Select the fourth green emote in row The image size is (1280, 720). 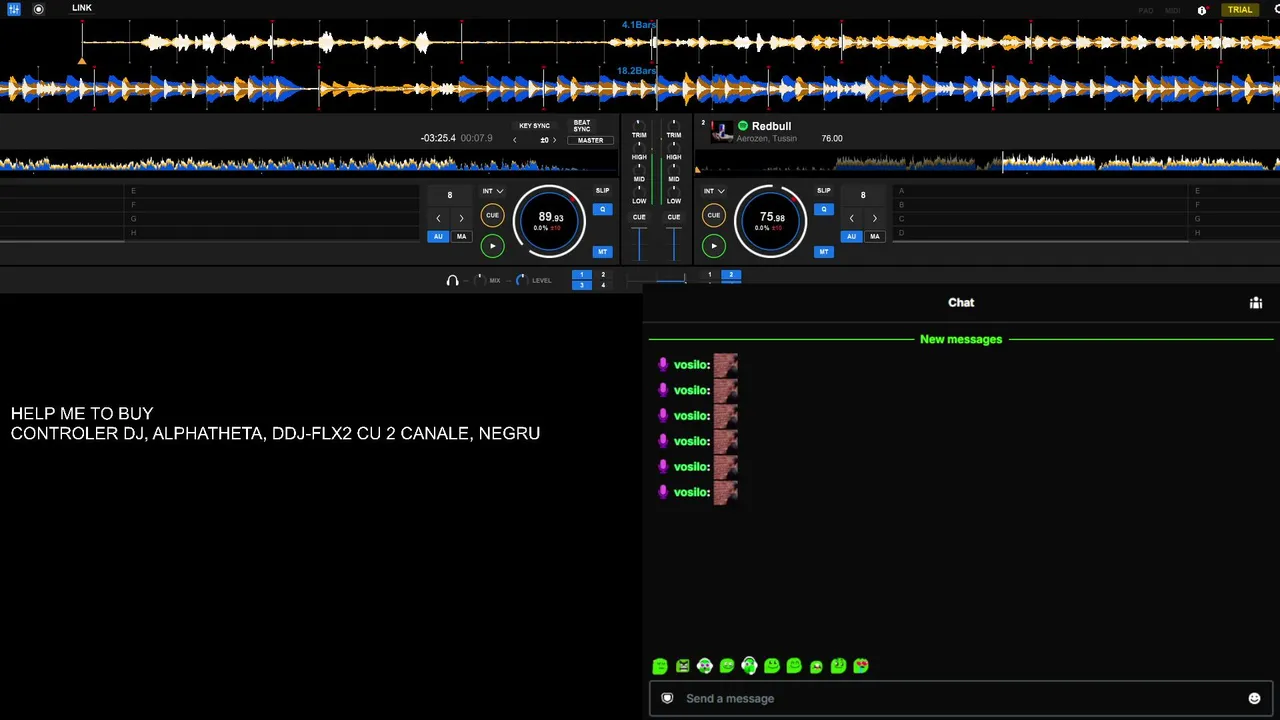click(x=727, y=666)
